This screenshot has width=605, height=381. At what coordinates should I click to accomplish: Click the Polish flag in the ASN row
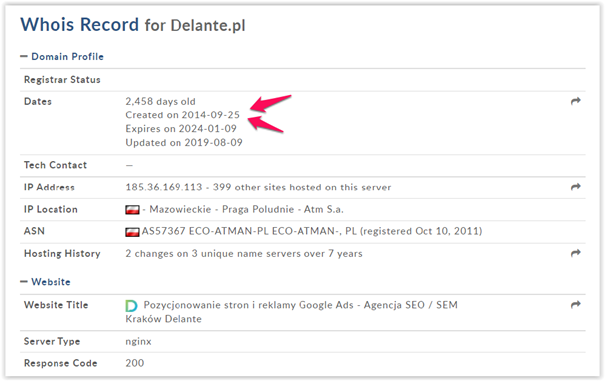132,232
